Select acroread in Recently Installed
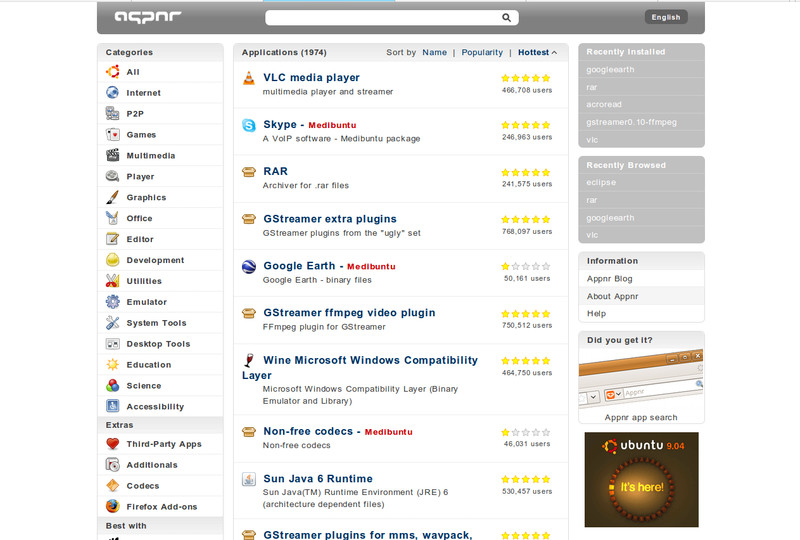Screen dimensions: 800x540 click(604, 104)
